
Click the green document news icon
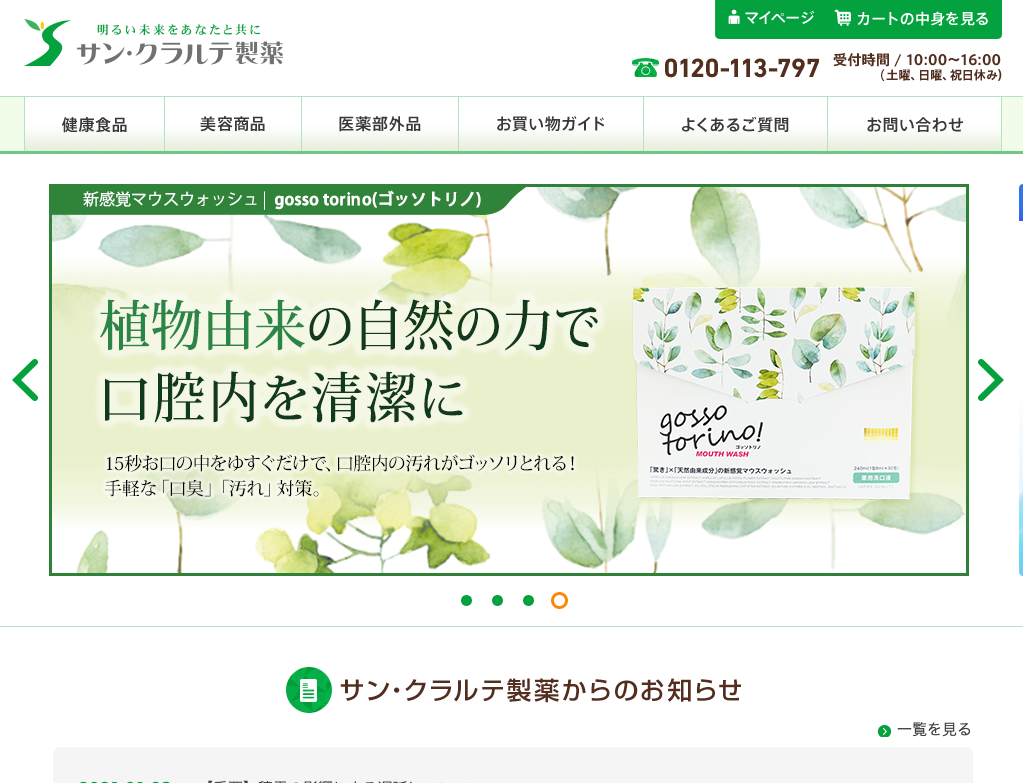(309, 690)
